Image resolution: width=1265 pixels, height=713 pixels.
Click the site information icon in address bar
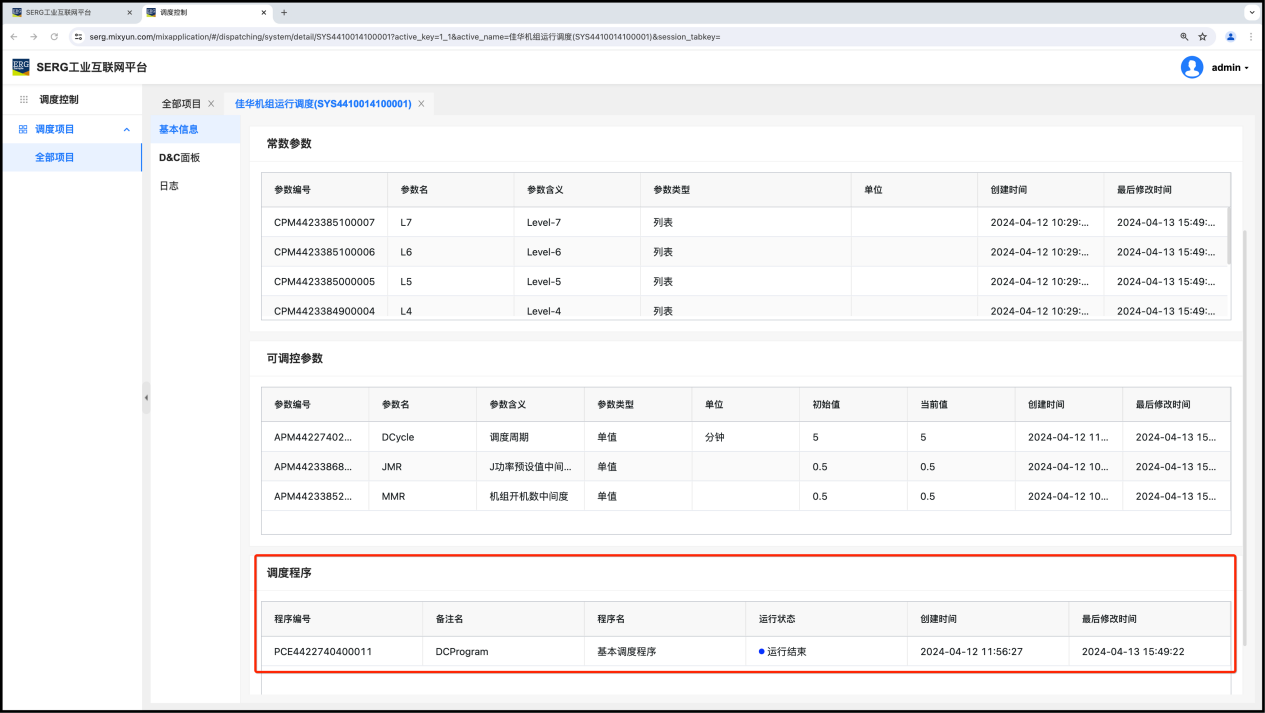click(x=78, y=37)
